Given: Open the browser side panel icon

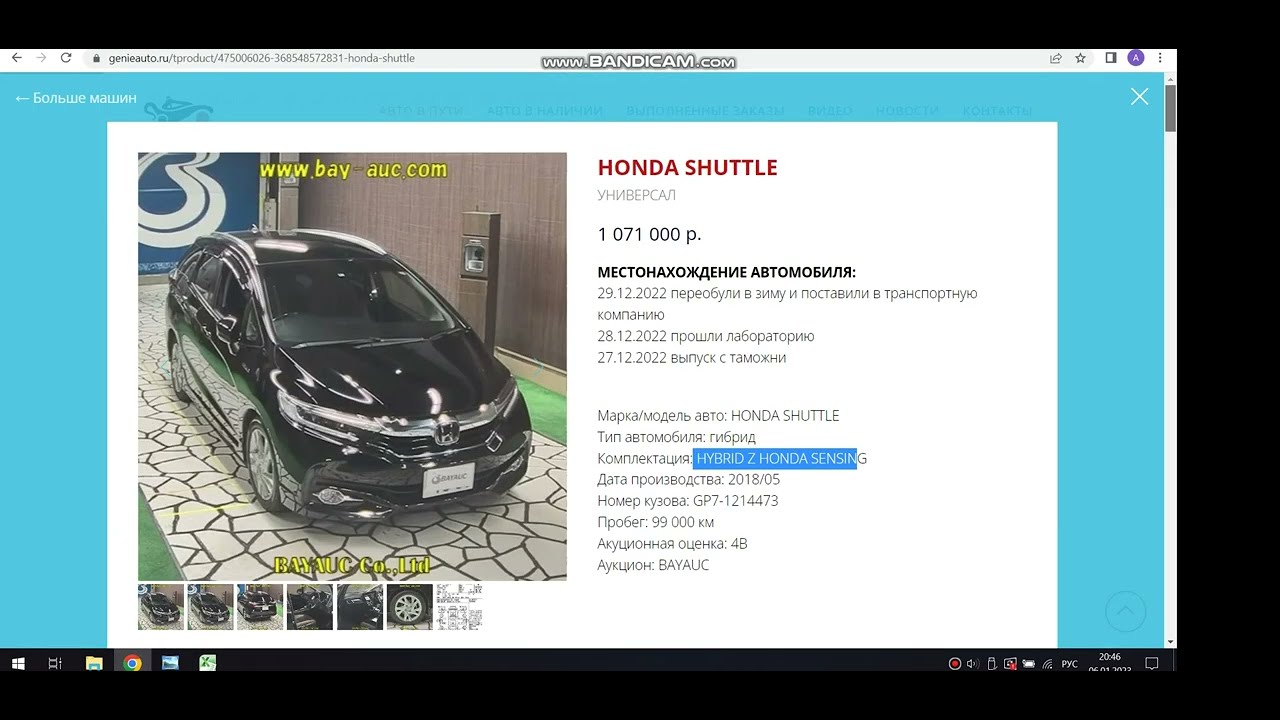Looking at the screenshot, I should [1110, 58].
